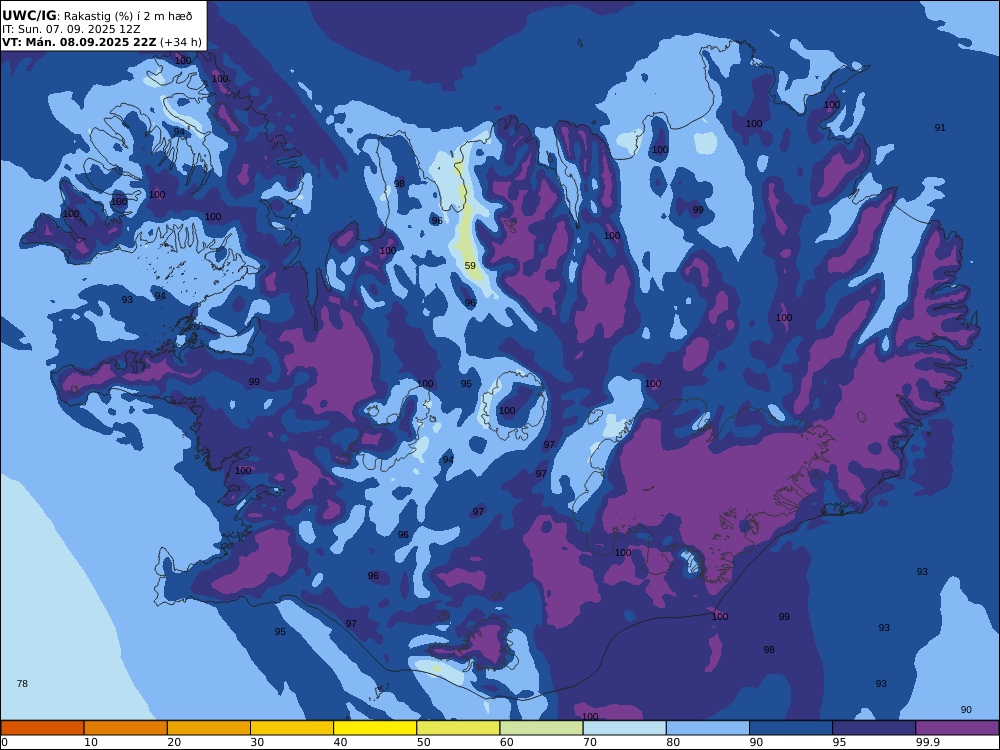Click the 'VT: Mán. 08.09.2025 22Z (+34 h)' line
1000x750 pixels.
coord(102,42)
